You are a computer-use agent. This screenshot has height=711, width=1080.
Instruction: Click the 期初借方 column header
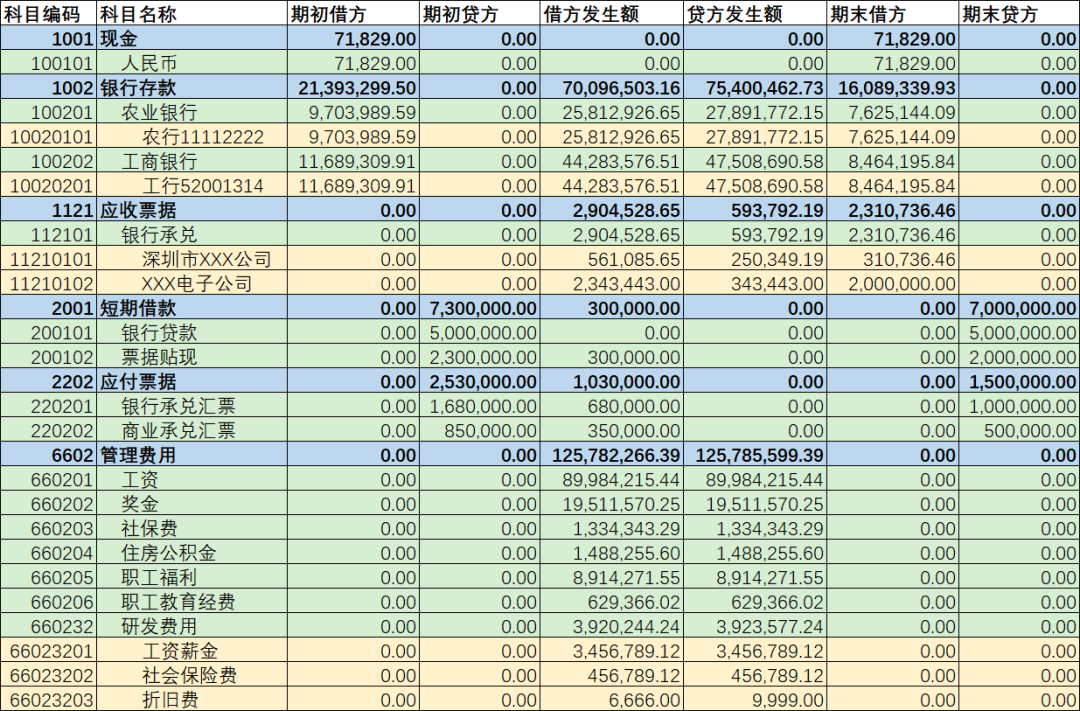tap(353, 14)
